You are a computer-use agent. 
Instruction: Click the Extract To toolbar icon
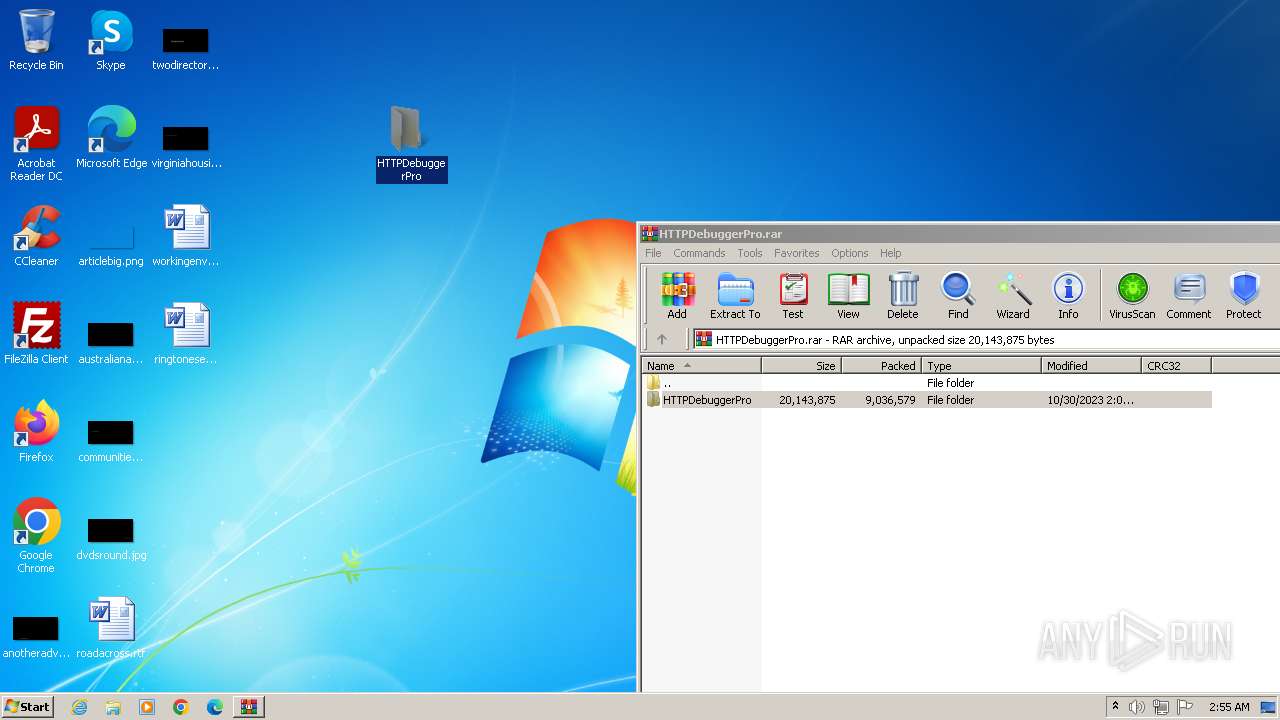pos(735,296)
